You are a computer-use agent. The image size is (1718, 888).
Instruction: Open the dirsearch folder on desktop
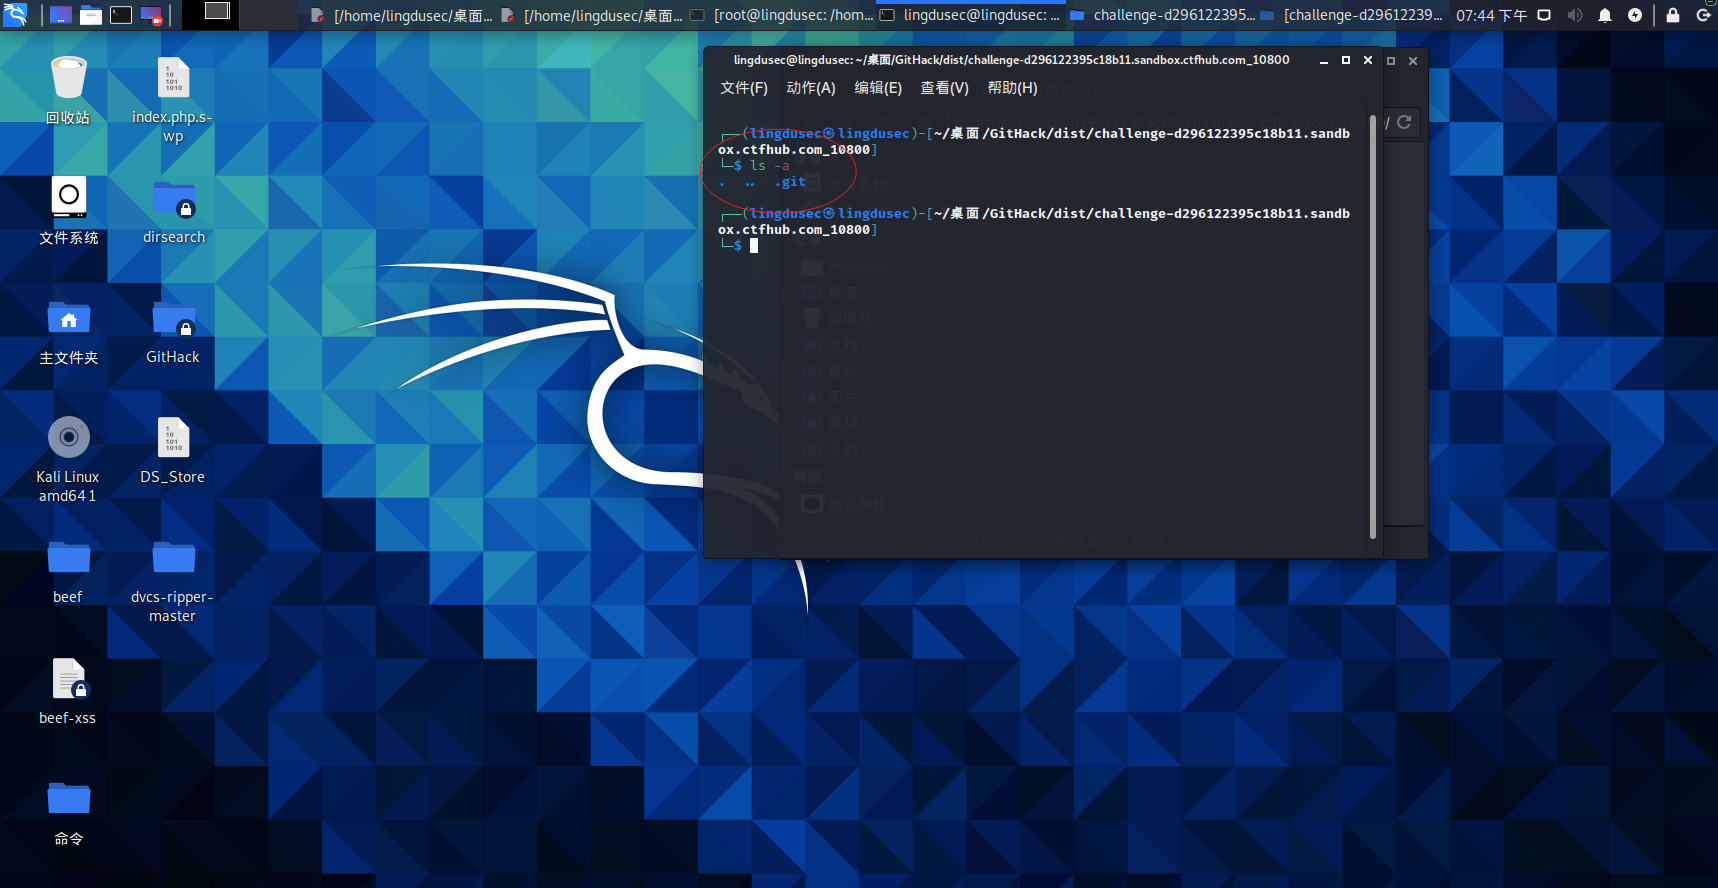click(x=173, y=211)
